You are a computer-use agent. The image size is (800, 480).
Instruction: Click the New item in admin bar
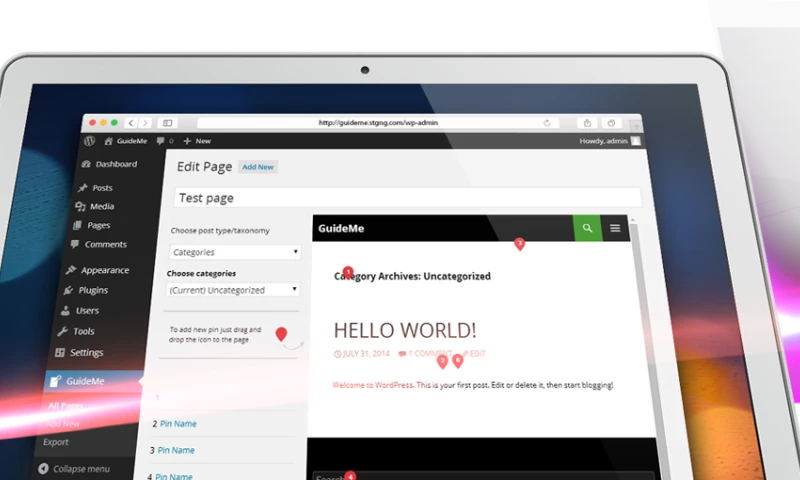197,141
